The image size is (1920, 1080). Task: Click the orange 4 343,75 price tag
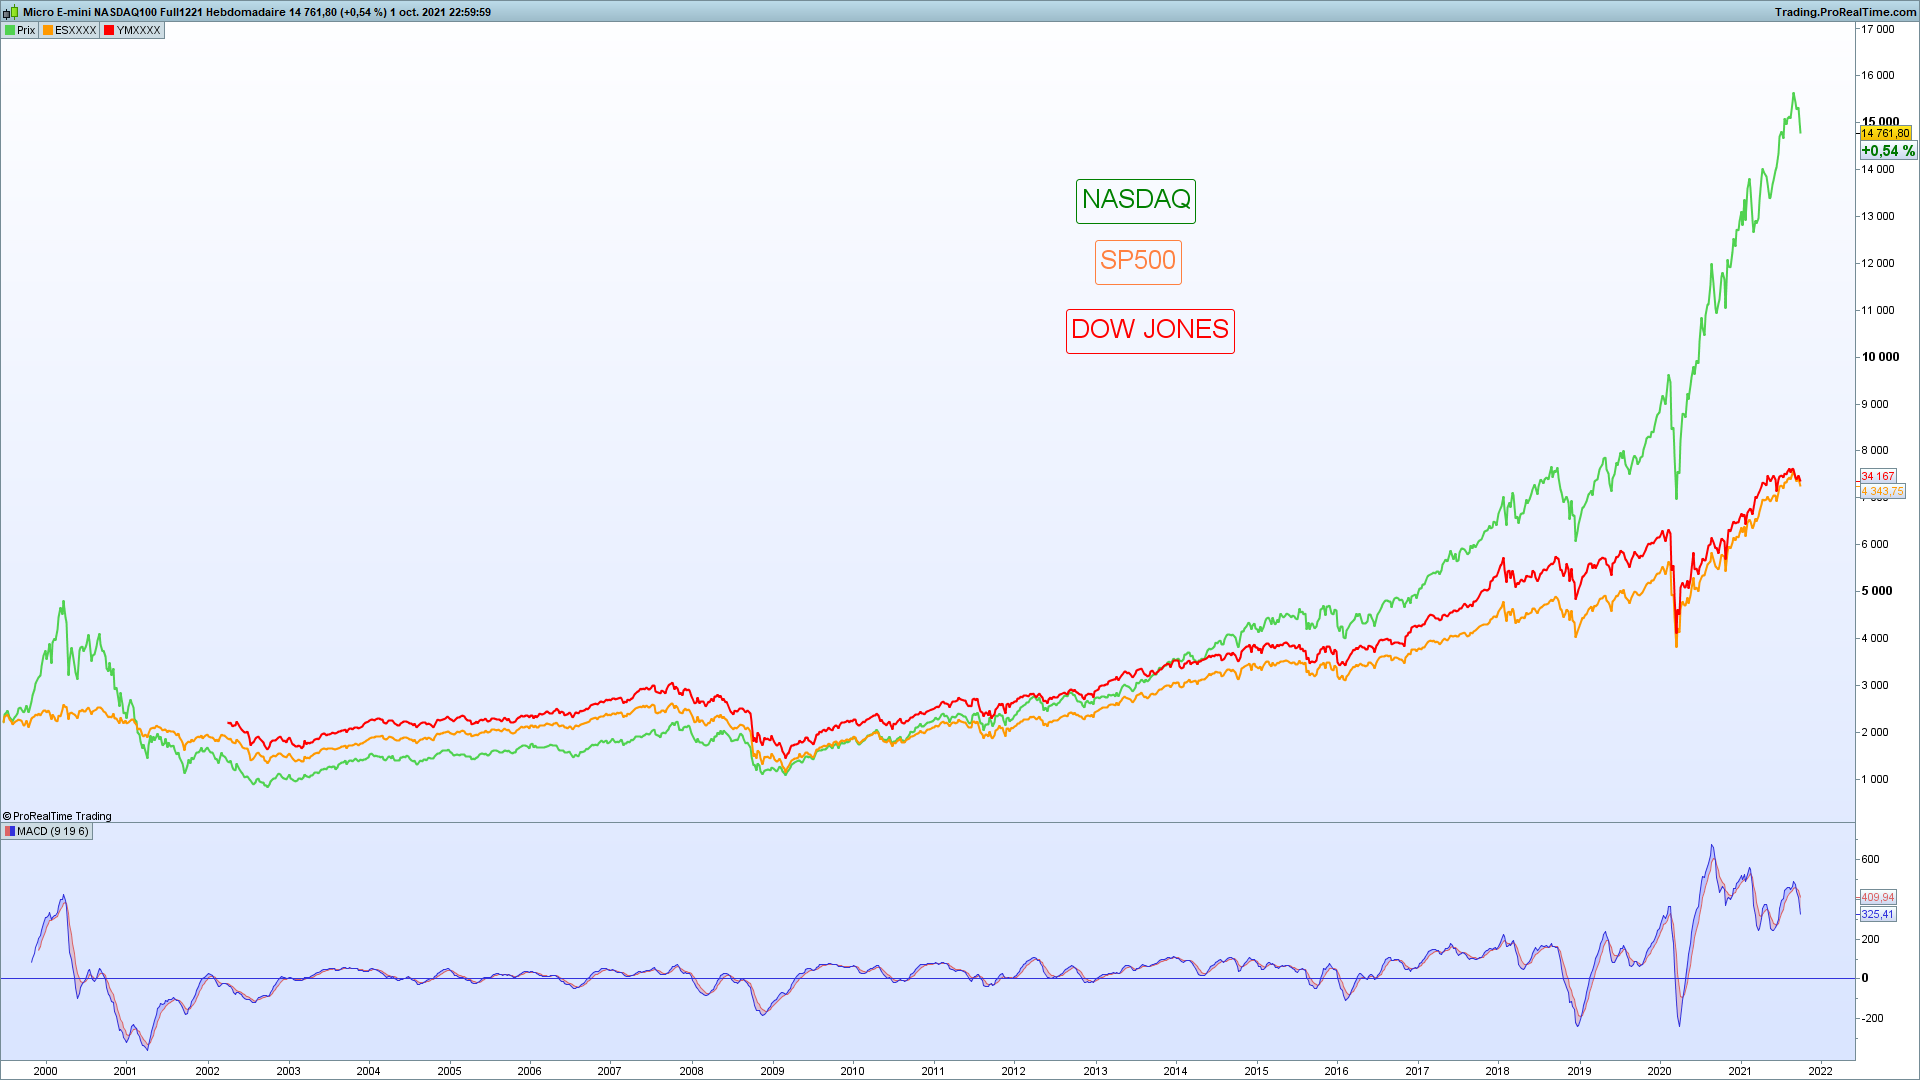click(1882, 492)
